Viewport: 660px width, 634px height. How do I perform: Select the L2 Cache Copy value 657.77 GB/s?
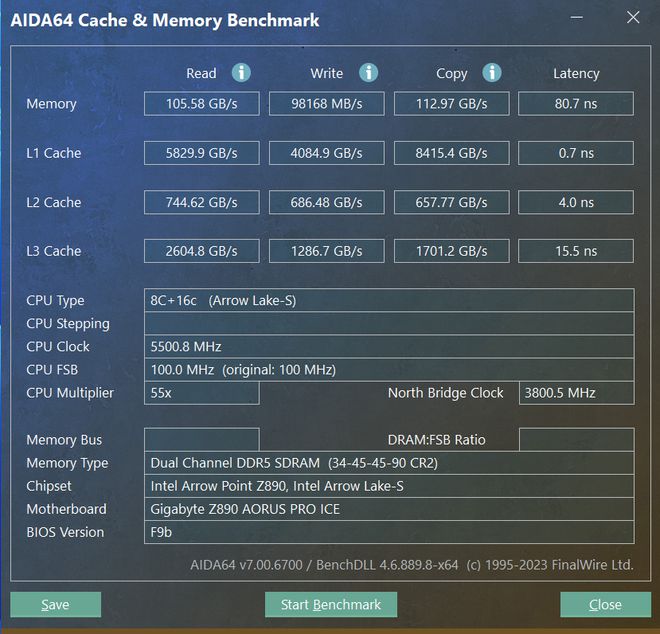pyautogui.click(x=452, y=202)
